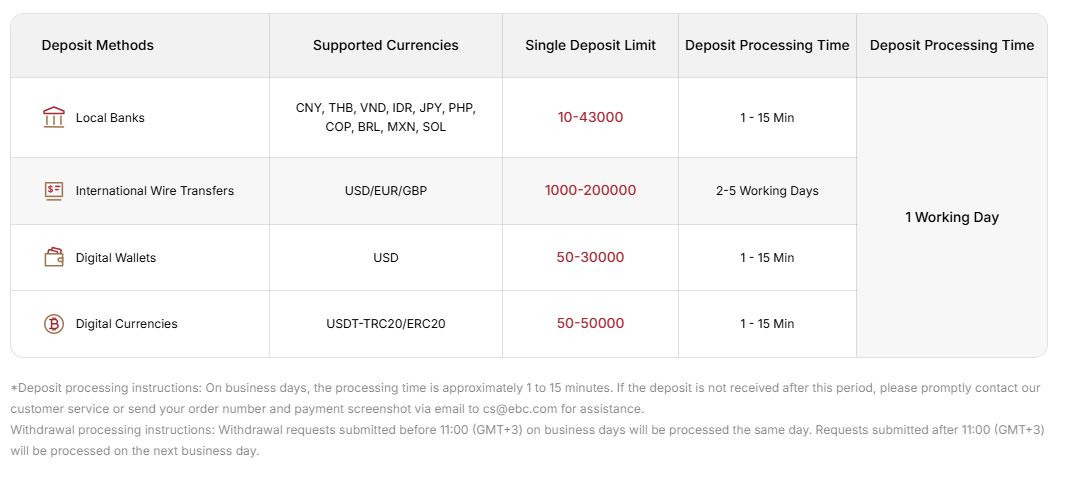Click the 1000-200000 deposit limit value

click(590, 190)
